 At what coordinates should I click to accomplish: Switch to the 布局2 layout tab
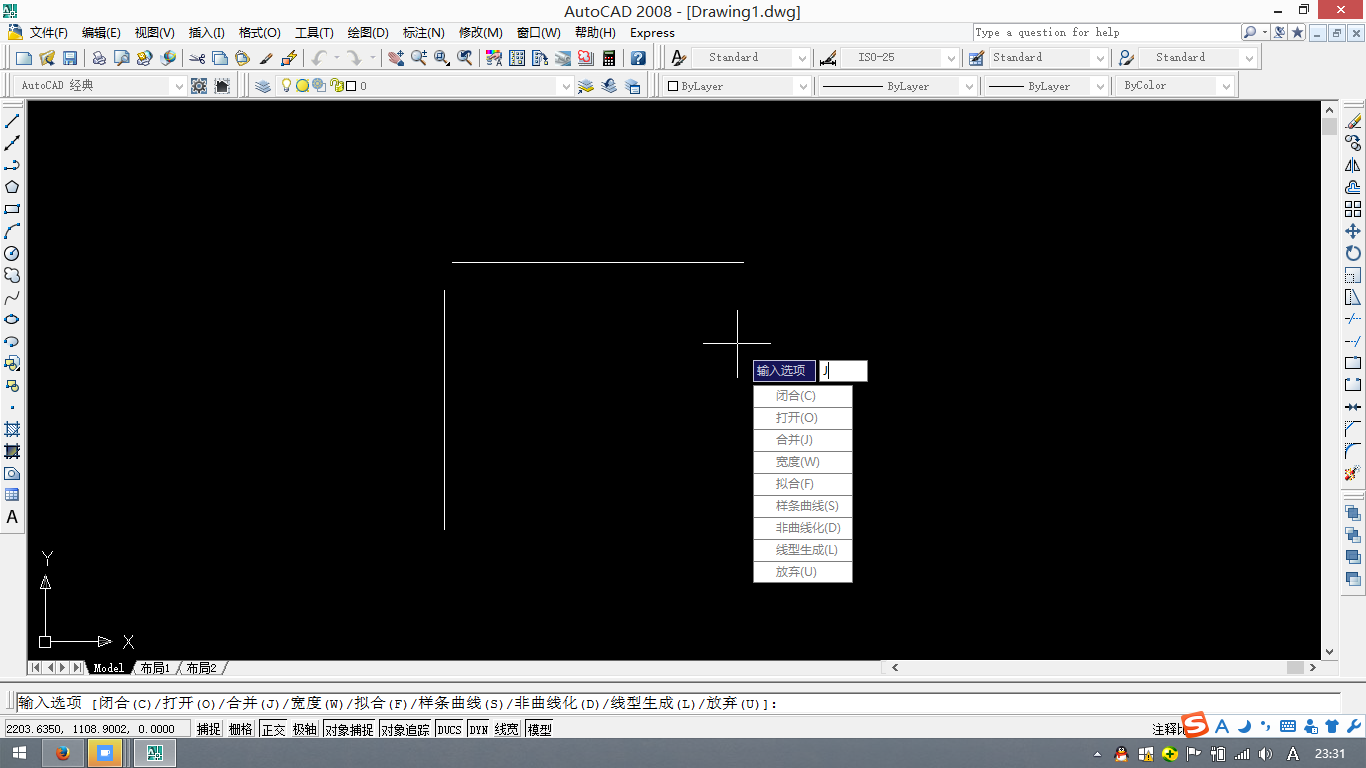(x=201, y=668)
